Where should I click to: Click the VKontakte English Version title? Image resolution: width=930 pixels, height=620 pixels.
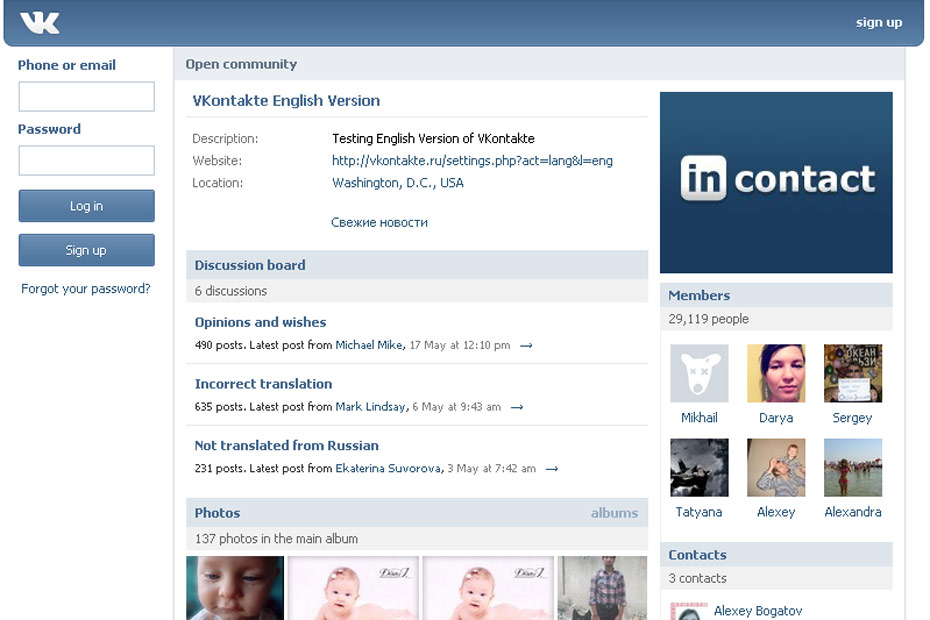pyautogui.click(x=286, y=101)
